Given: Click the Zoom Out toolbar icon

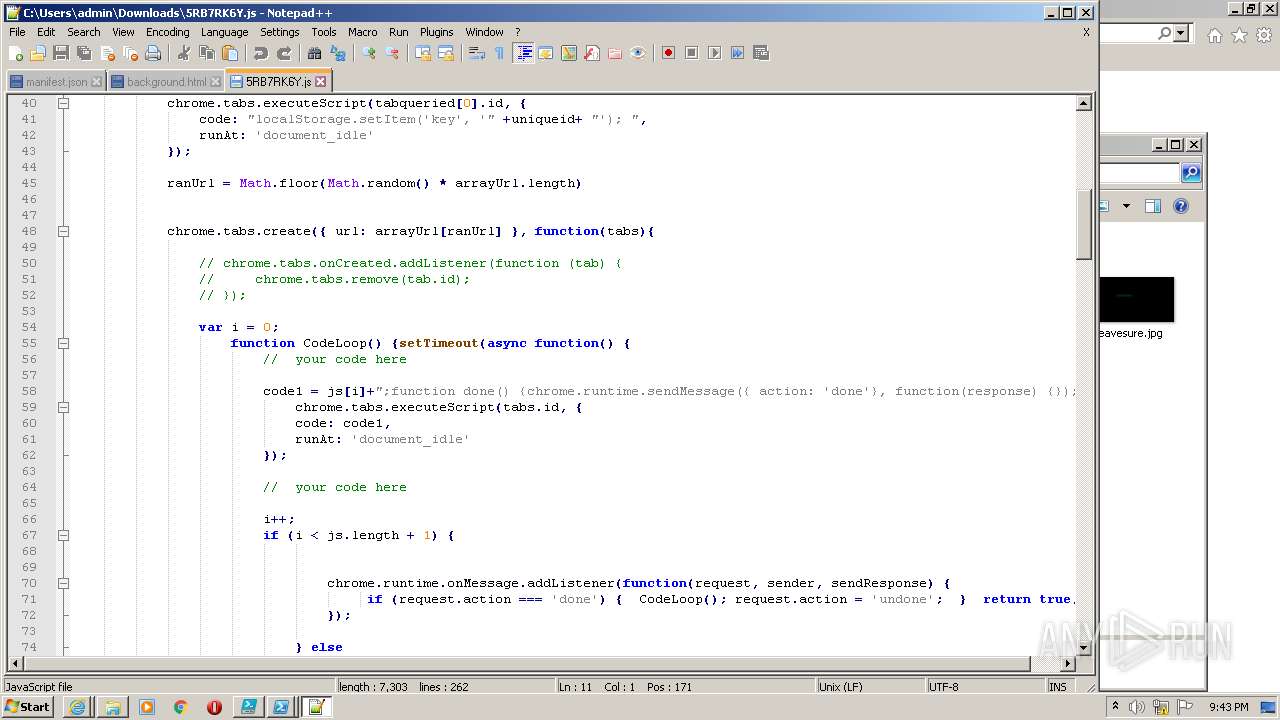Looking at the screenshot, I should [392, 53].
